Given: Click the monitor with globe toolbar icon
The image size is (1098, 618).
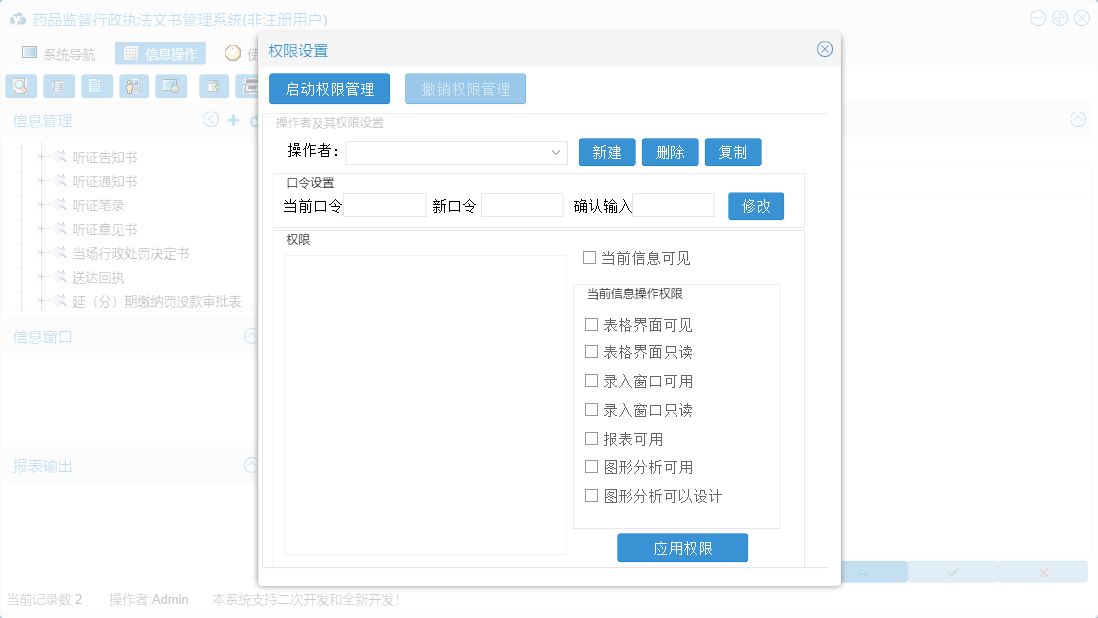Looking at the screenshot, I should (171, 86).
